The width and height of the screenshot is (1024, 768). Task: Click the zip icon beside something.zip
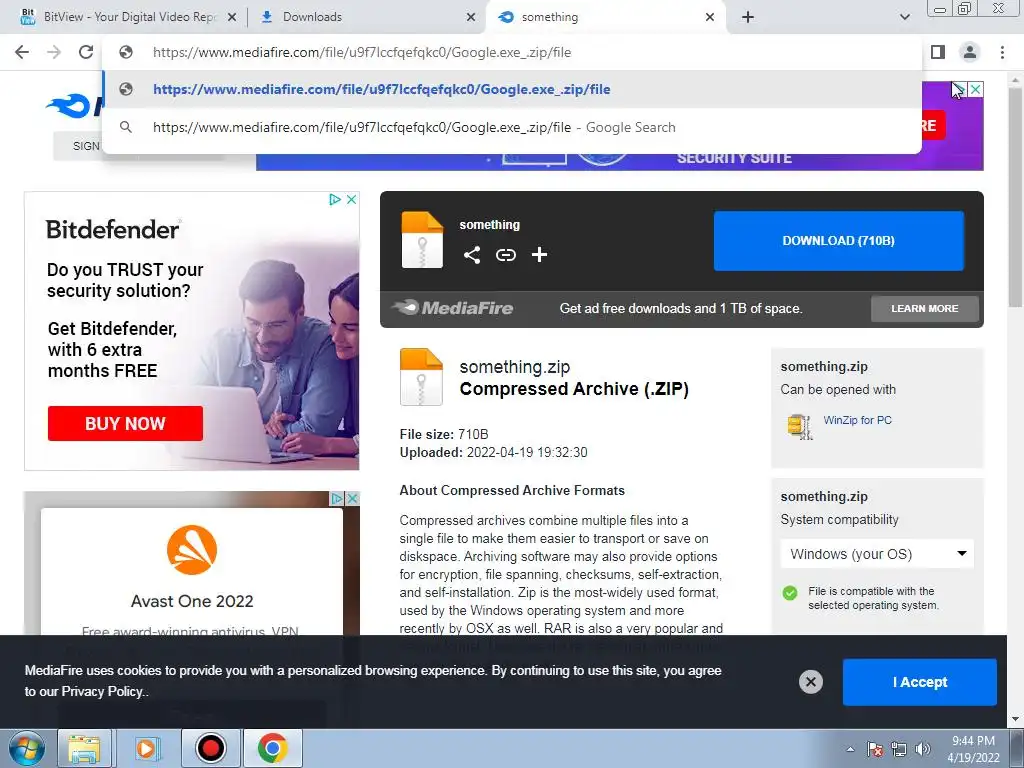[421, 377]
